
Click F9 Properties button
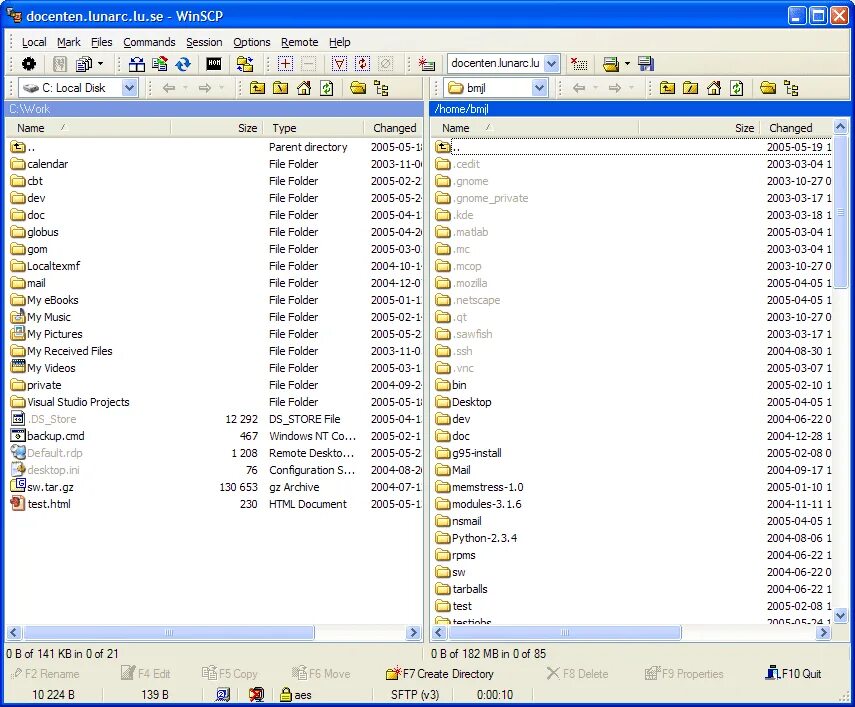point(684,674)
